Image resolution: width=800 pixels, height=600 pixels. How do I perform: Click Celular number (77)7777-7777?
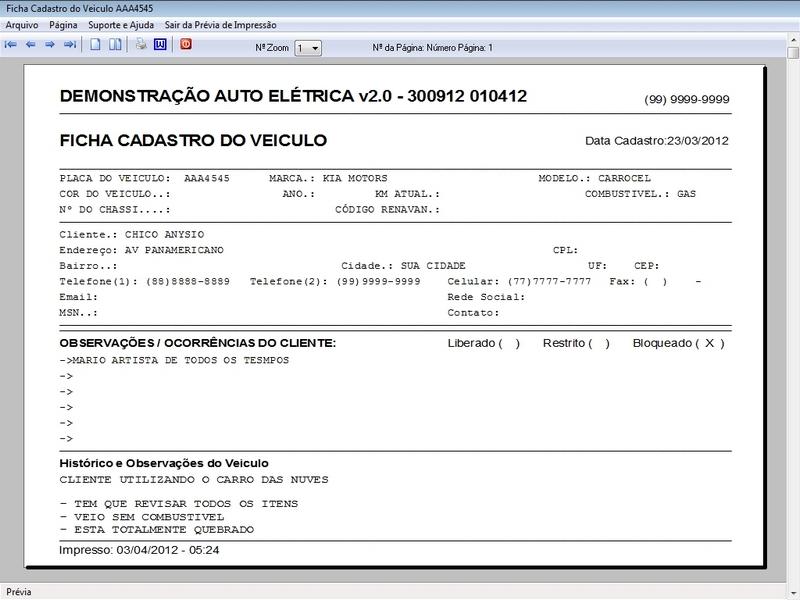(x=549, y=282)
